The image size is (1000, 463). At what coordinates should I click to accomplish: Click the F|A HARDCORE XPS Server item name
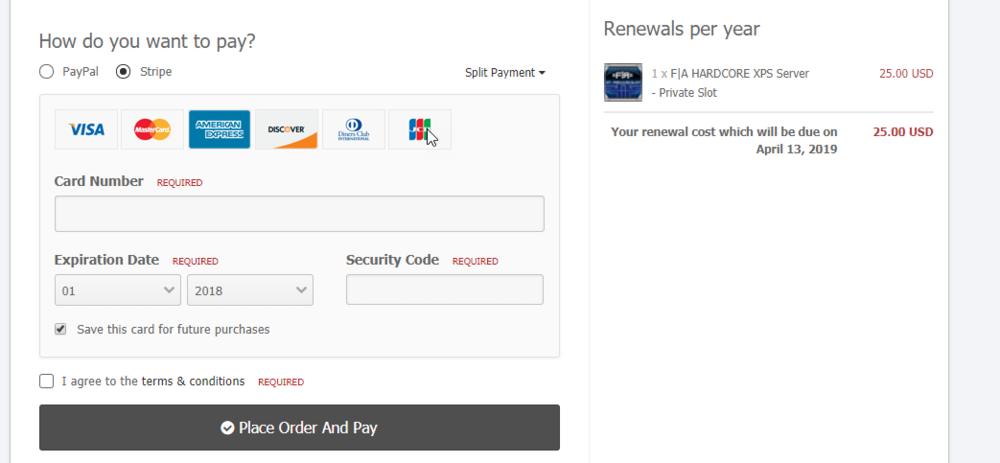coord(740,73)
